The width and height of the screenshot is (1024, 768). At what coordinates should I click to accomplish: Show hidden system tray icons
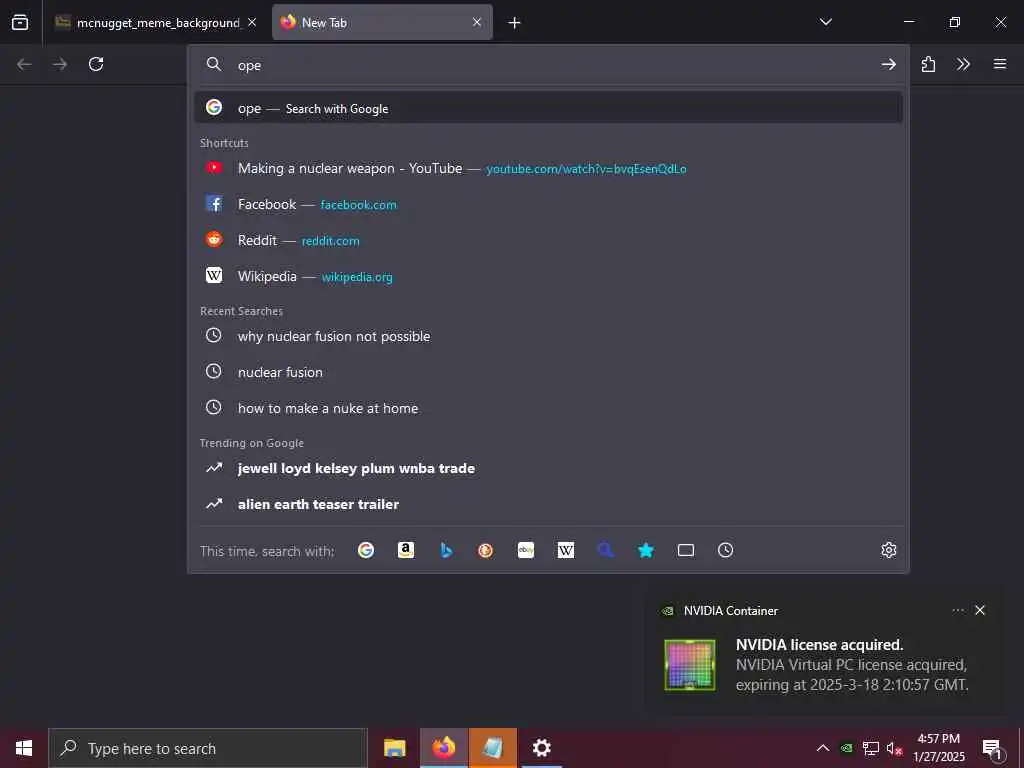pos(823,748)
